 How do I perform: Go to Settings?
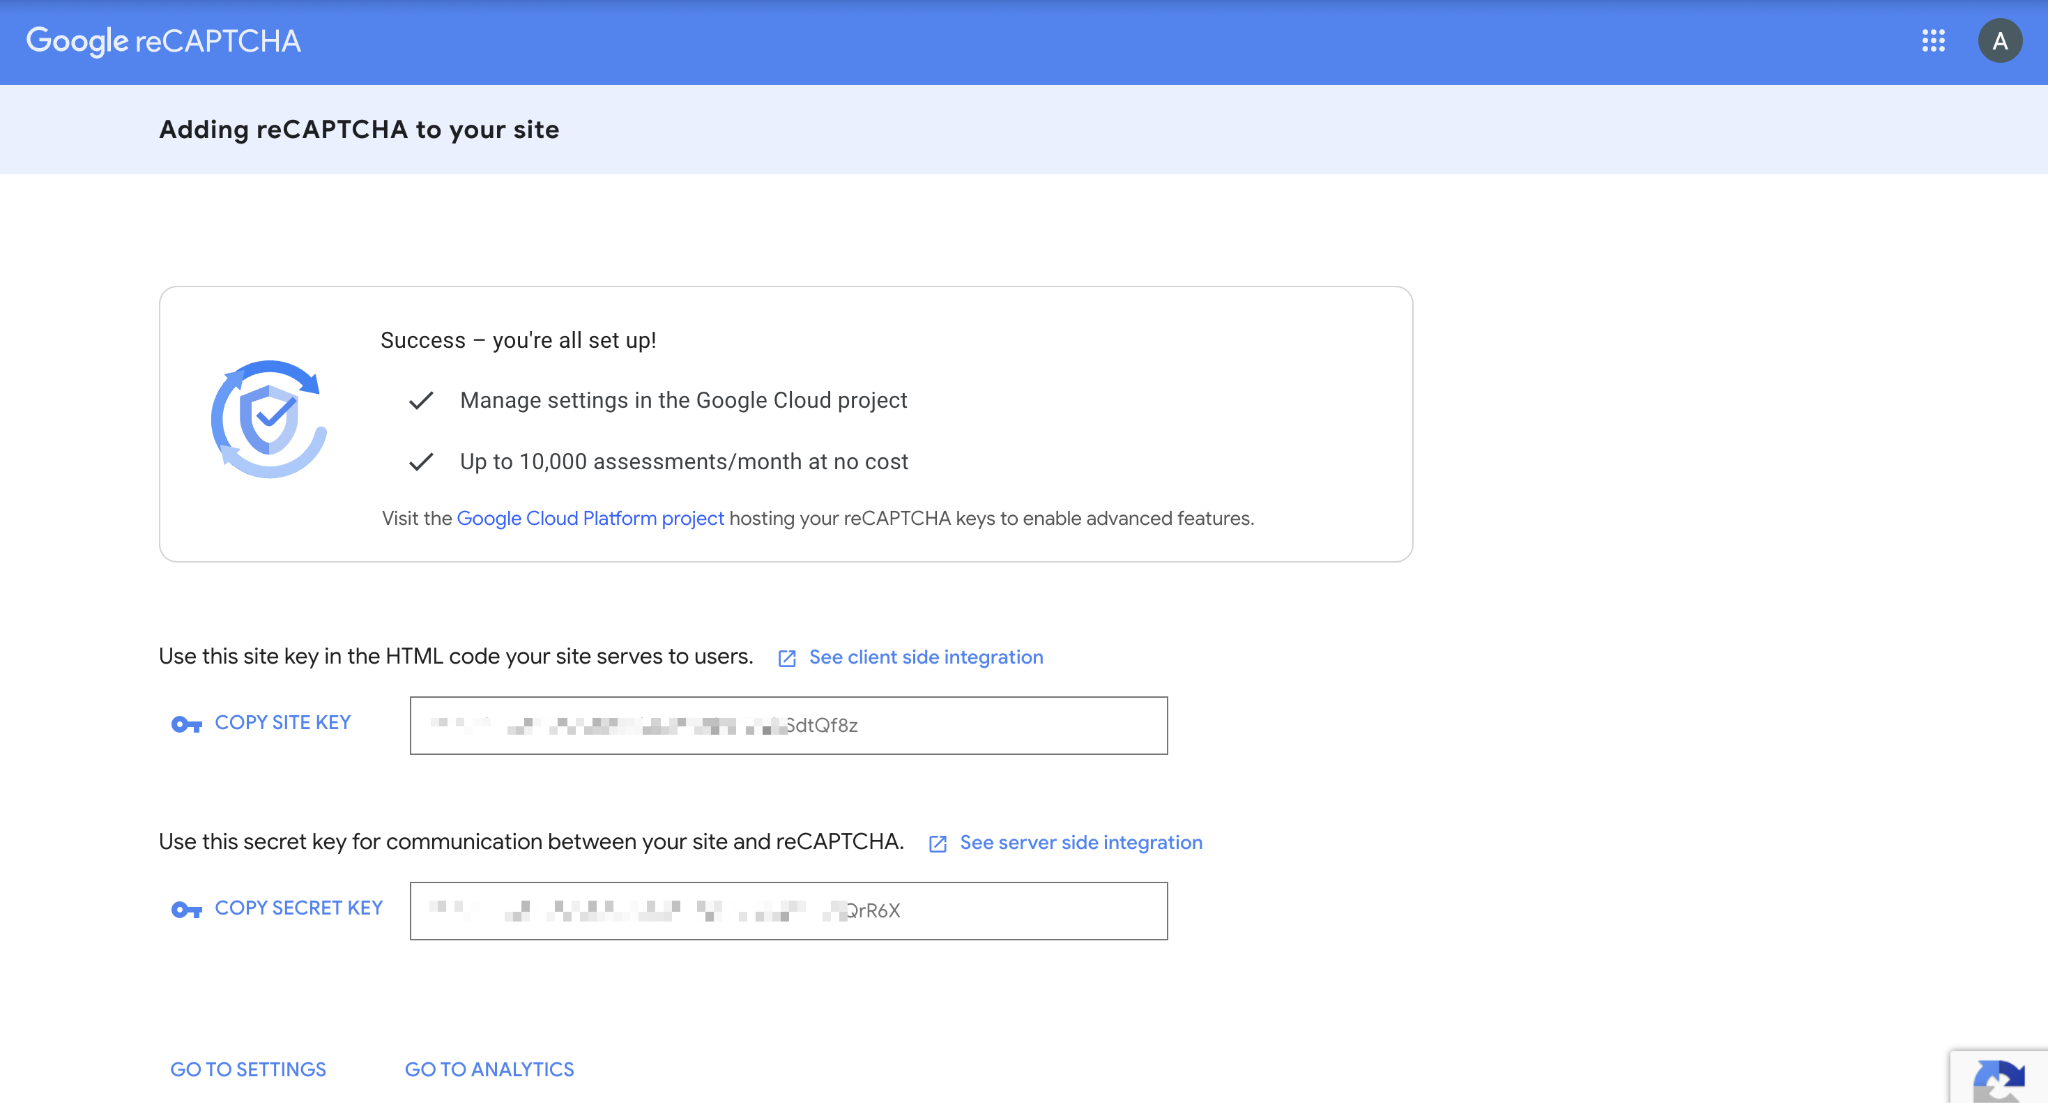coord(248,1069)
